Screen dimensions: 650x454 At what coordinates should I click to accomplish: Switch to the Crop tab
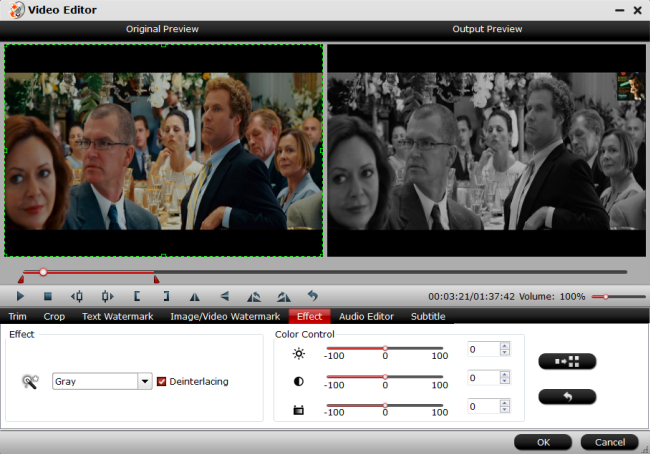54,316
